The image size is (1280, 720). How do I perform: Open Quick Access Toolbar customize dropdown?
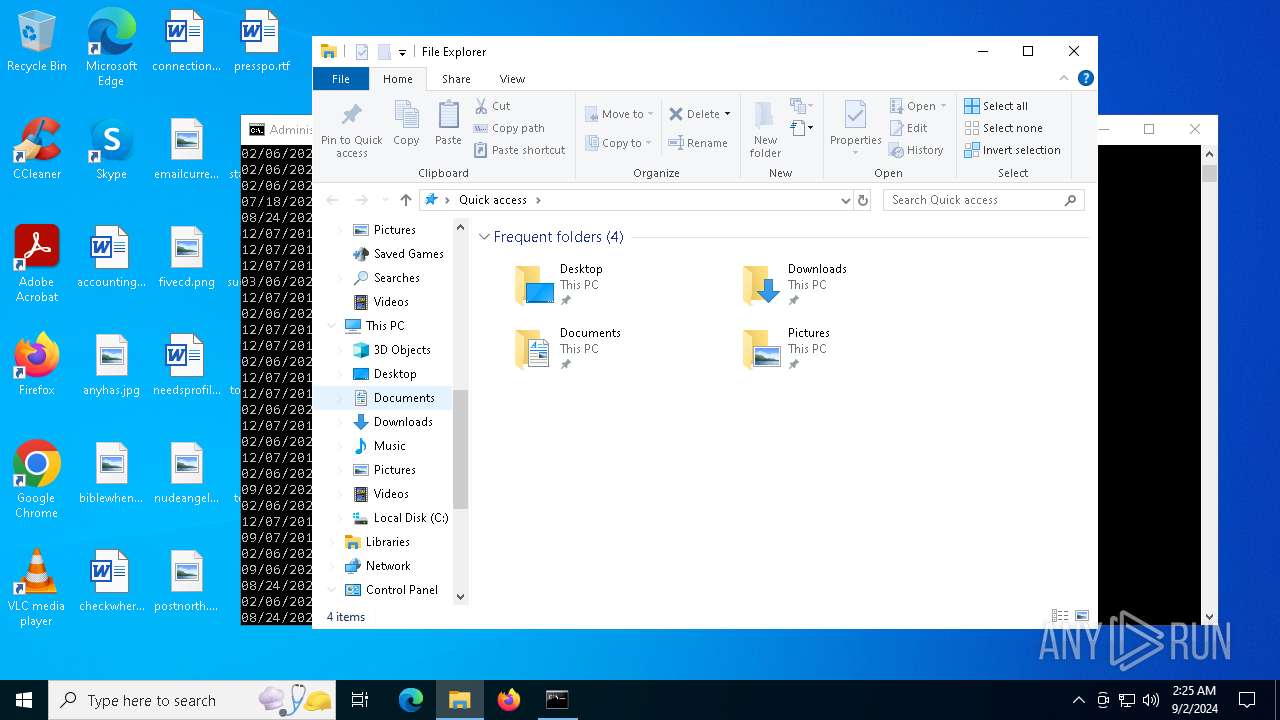402,52
